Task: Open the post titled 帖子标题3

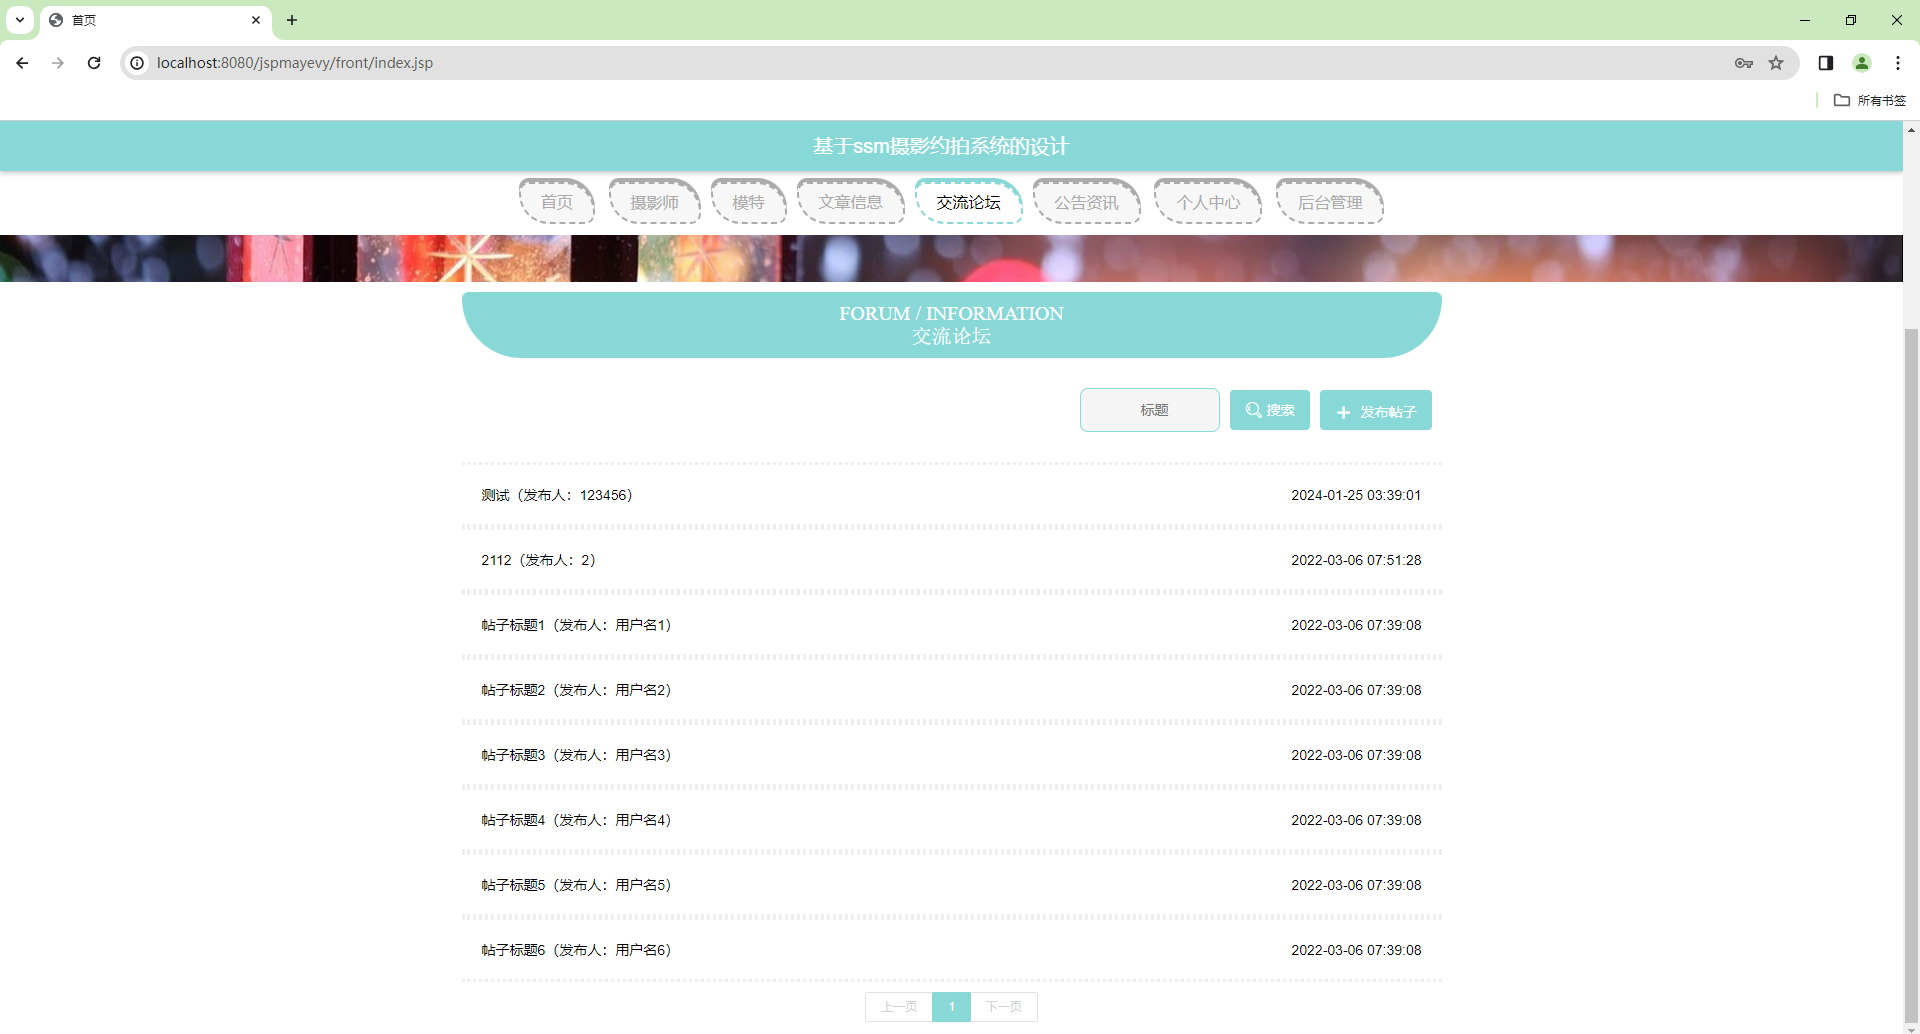Action: tap(575, 754)
